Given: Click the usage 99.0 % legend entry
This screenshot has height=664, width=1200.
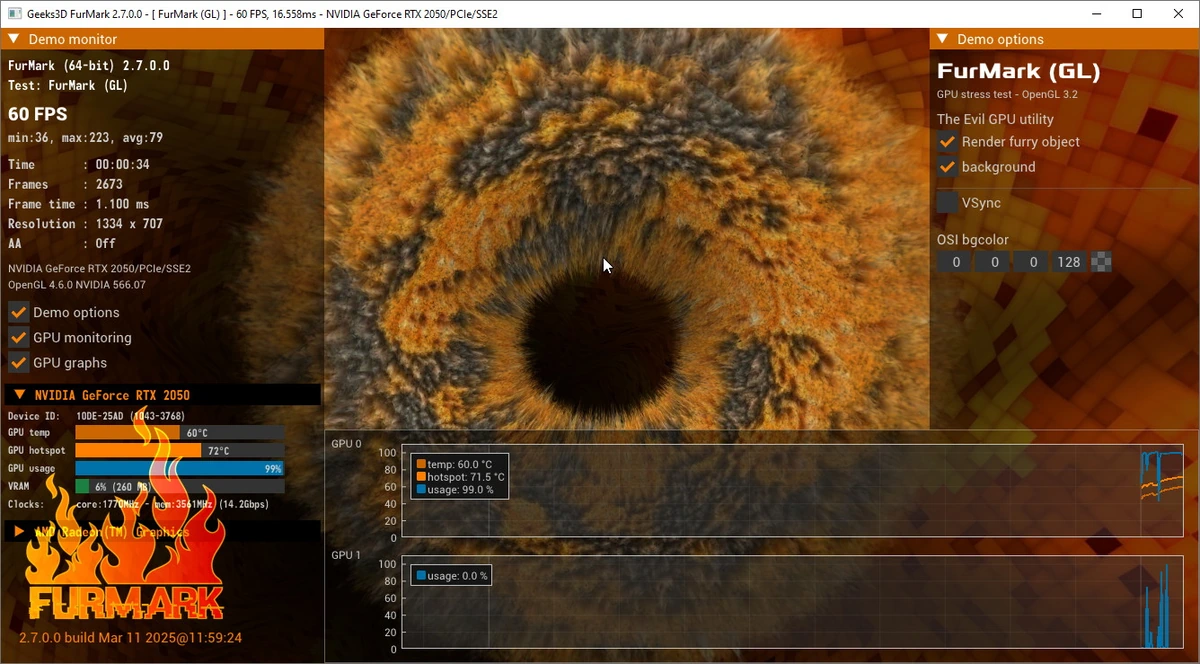Looking at the screenshot, I should coord(454,490).
